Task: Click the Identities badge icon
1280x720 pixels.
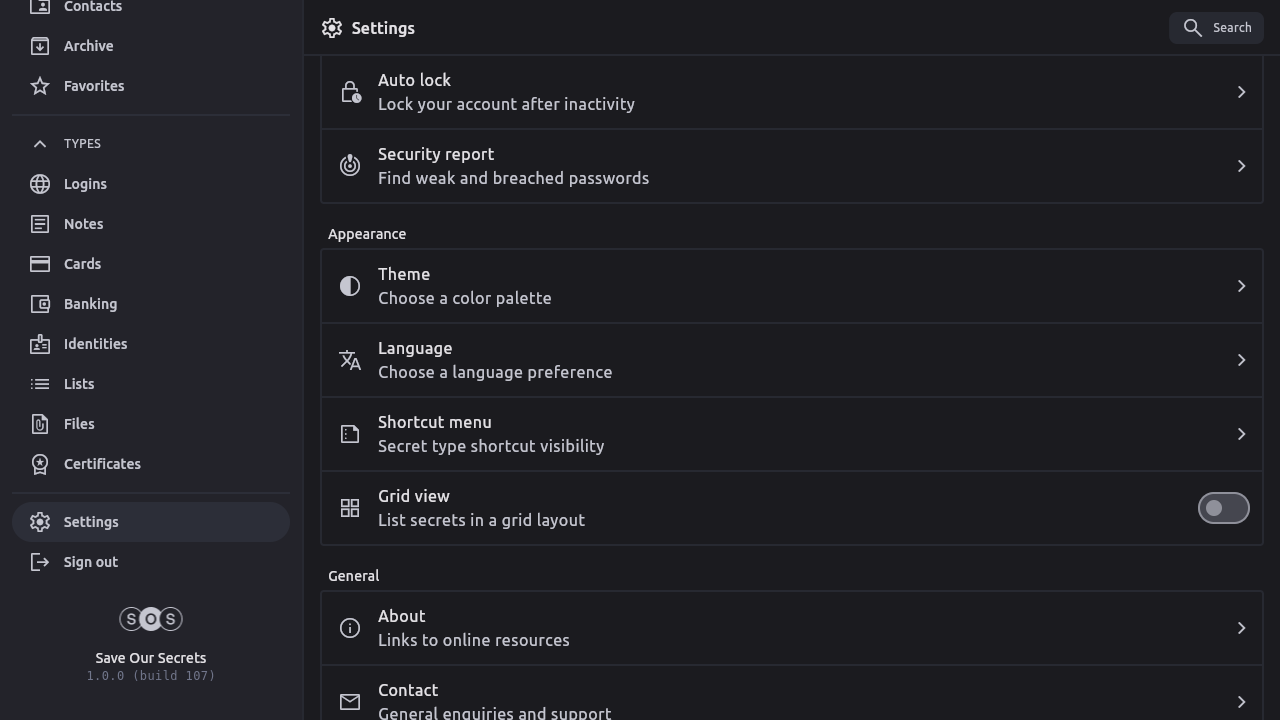Action: tap(40, 344)
